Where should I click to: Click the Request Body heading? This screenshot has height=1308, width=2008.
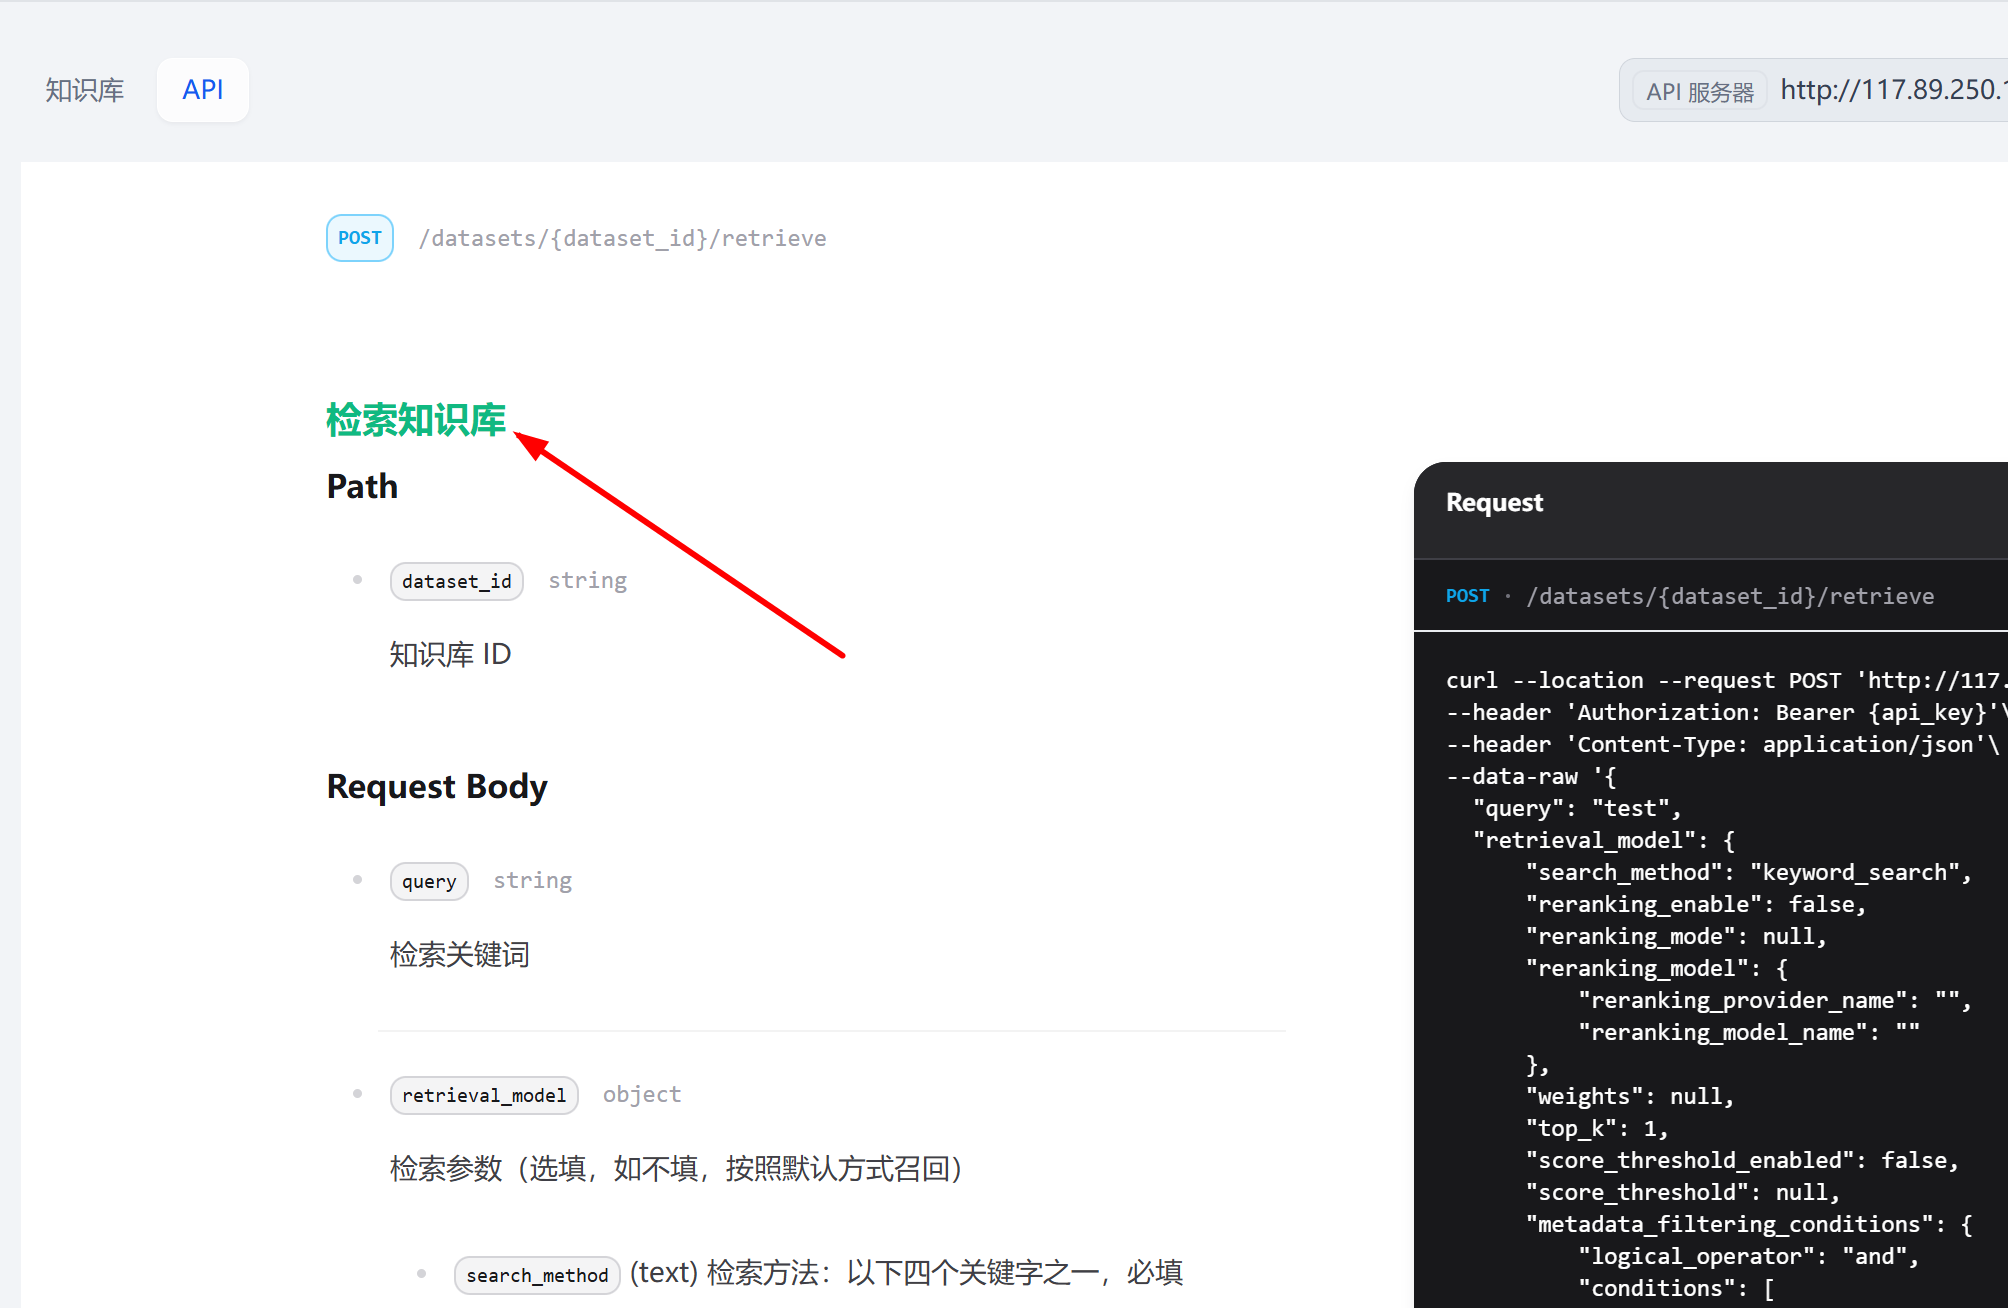[437, 786]
